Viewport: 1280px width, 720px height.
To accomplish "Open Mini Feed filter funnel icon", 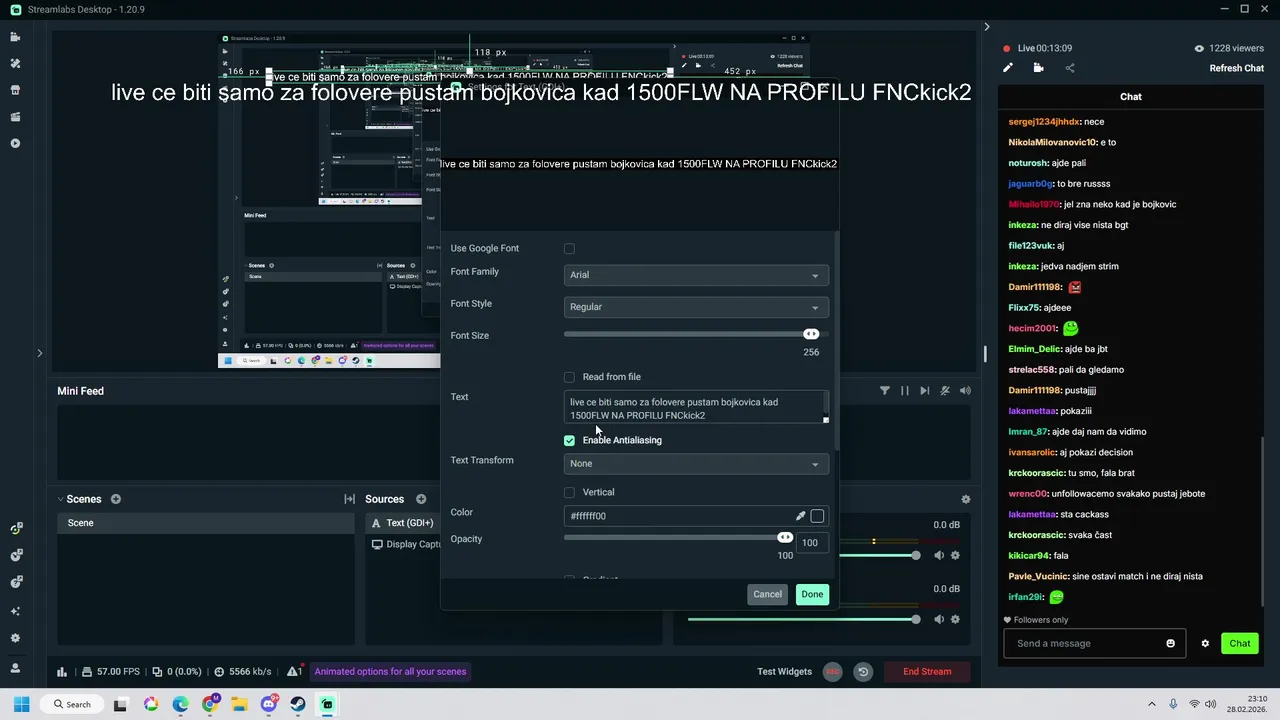I will [885, 391].
